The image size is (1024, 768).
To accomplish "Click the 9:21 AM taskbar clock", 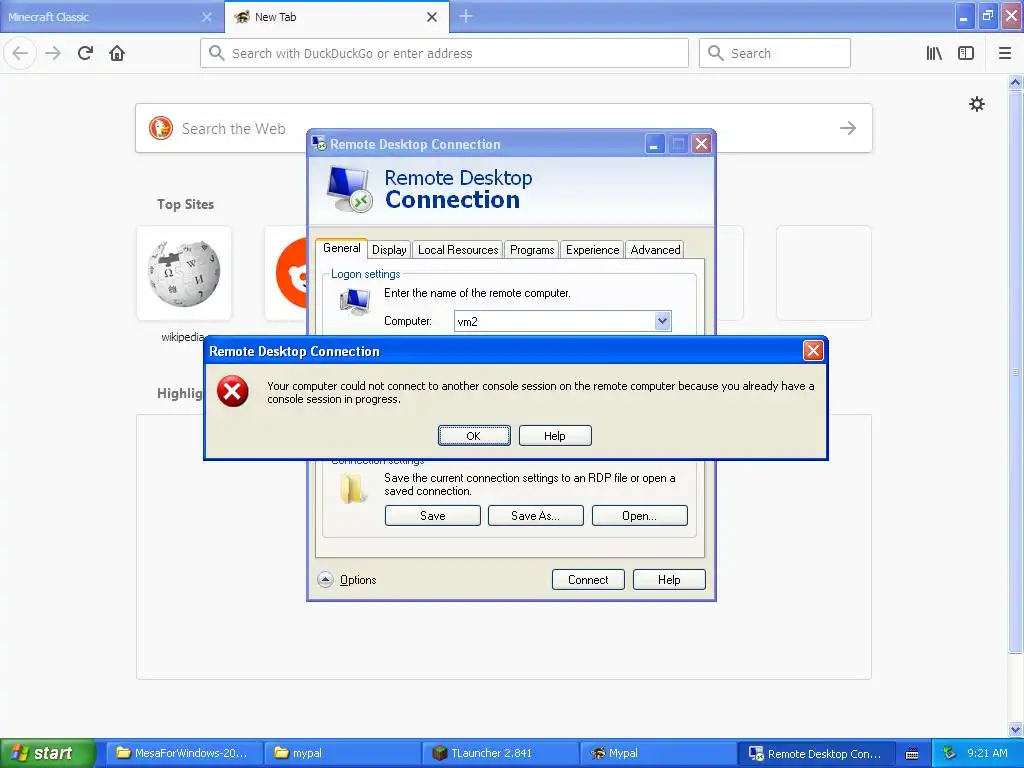I will [987, 753].
